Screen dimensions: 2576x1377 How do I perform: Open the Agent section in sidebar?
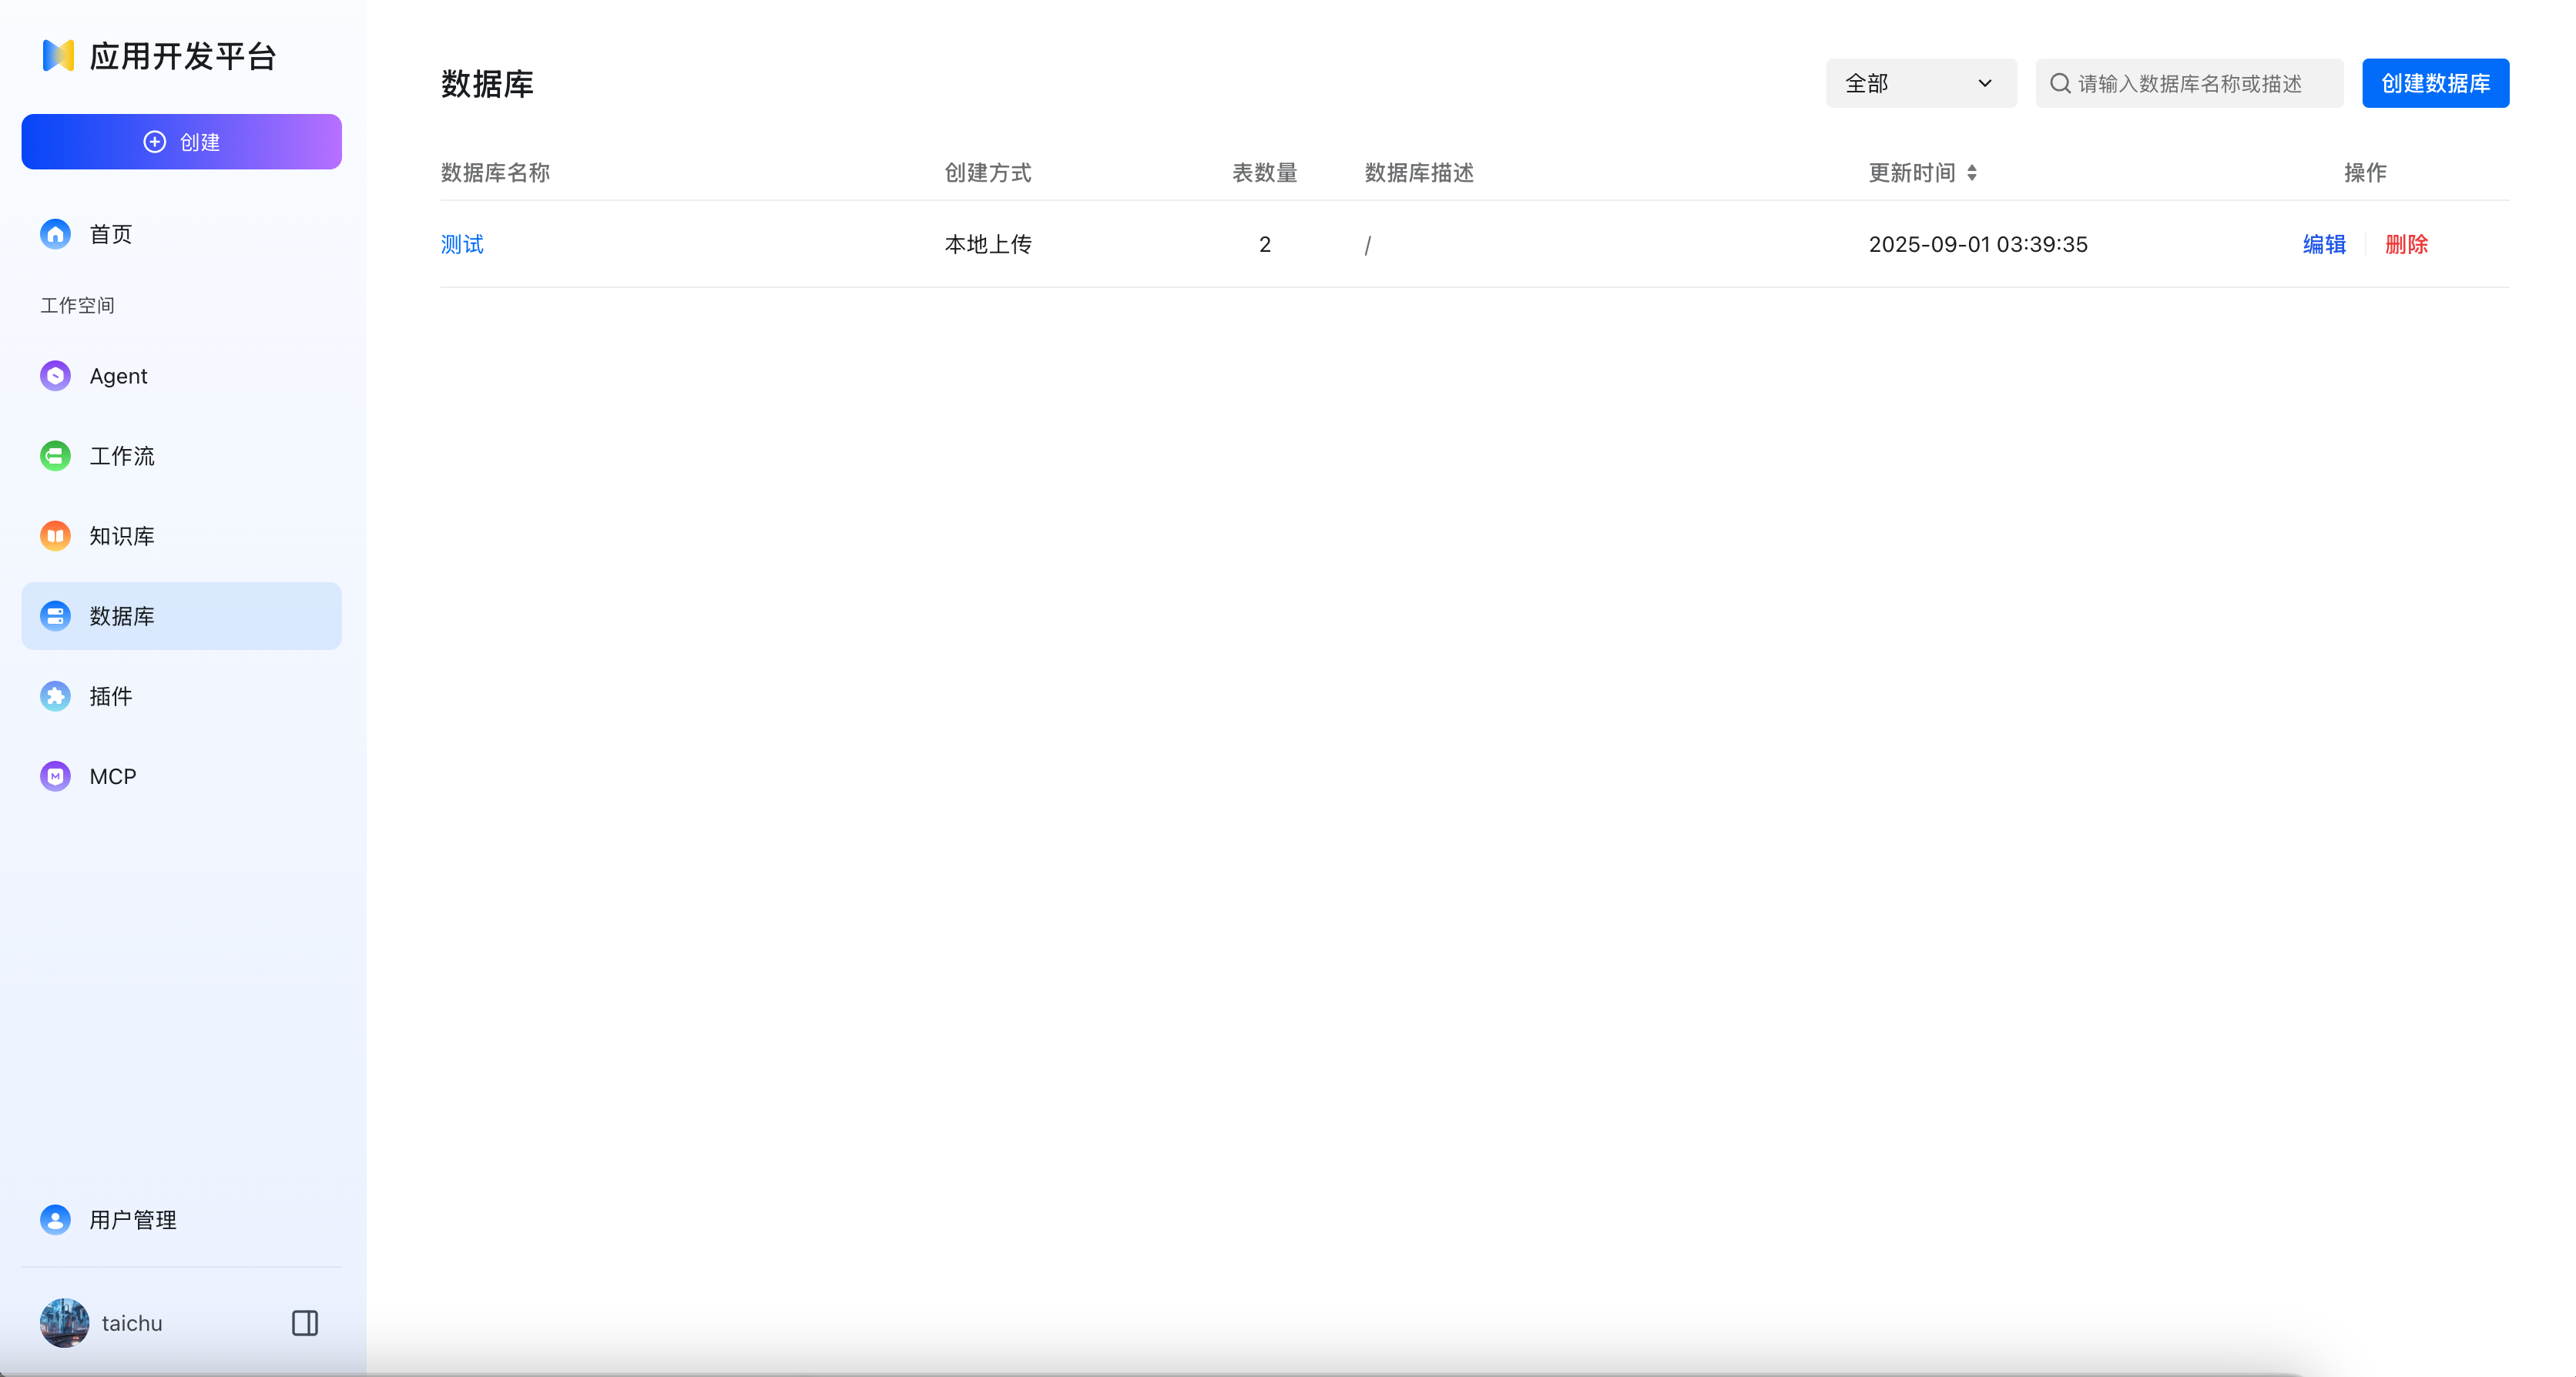click(119, 375)
